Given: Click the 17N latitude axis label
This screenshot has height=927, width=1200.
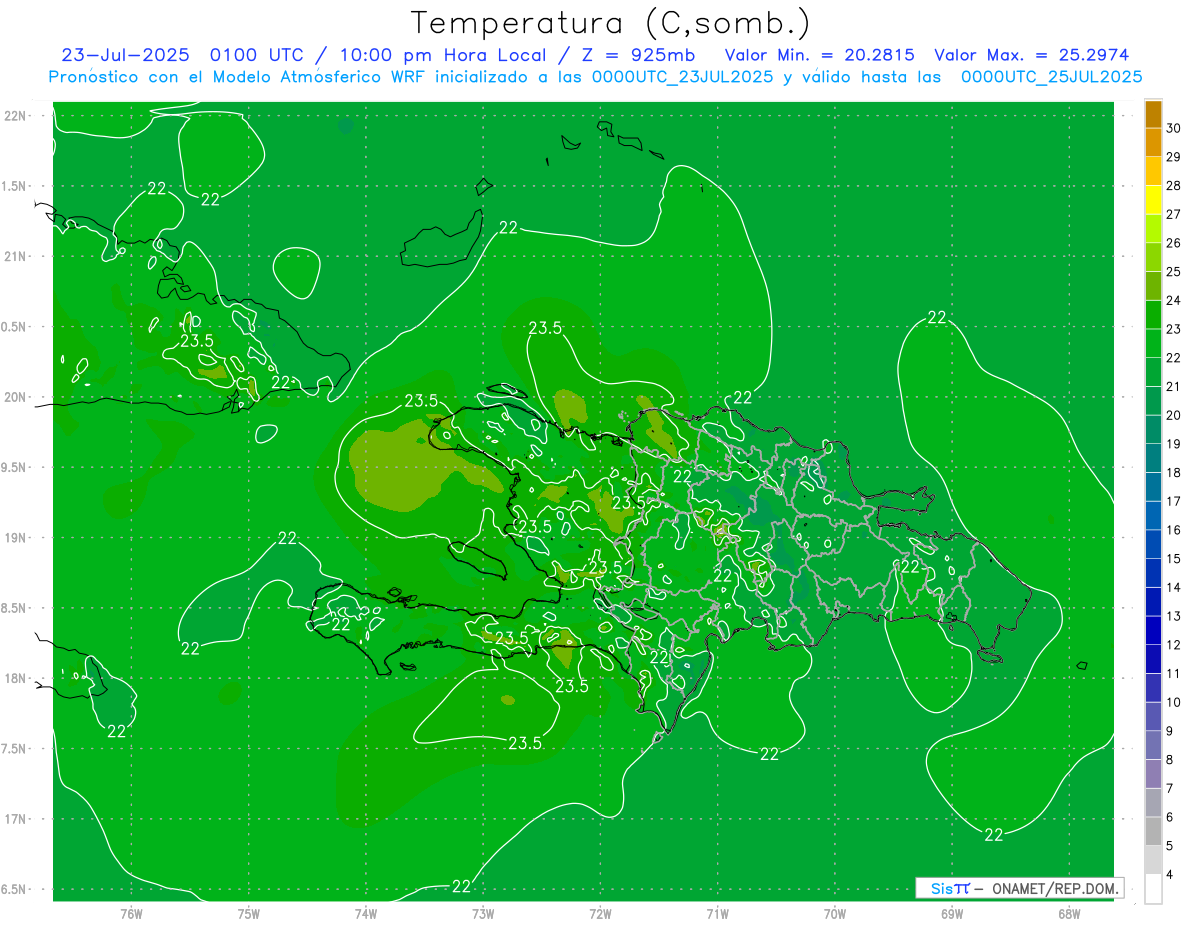Looking at the screenshot, I should 17,819.
